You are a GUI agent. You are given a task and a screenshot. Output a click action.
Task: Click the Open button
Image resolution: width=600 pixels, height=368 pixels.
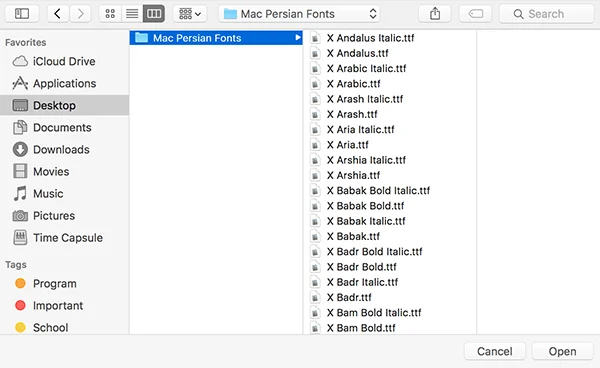click(562, 352)
